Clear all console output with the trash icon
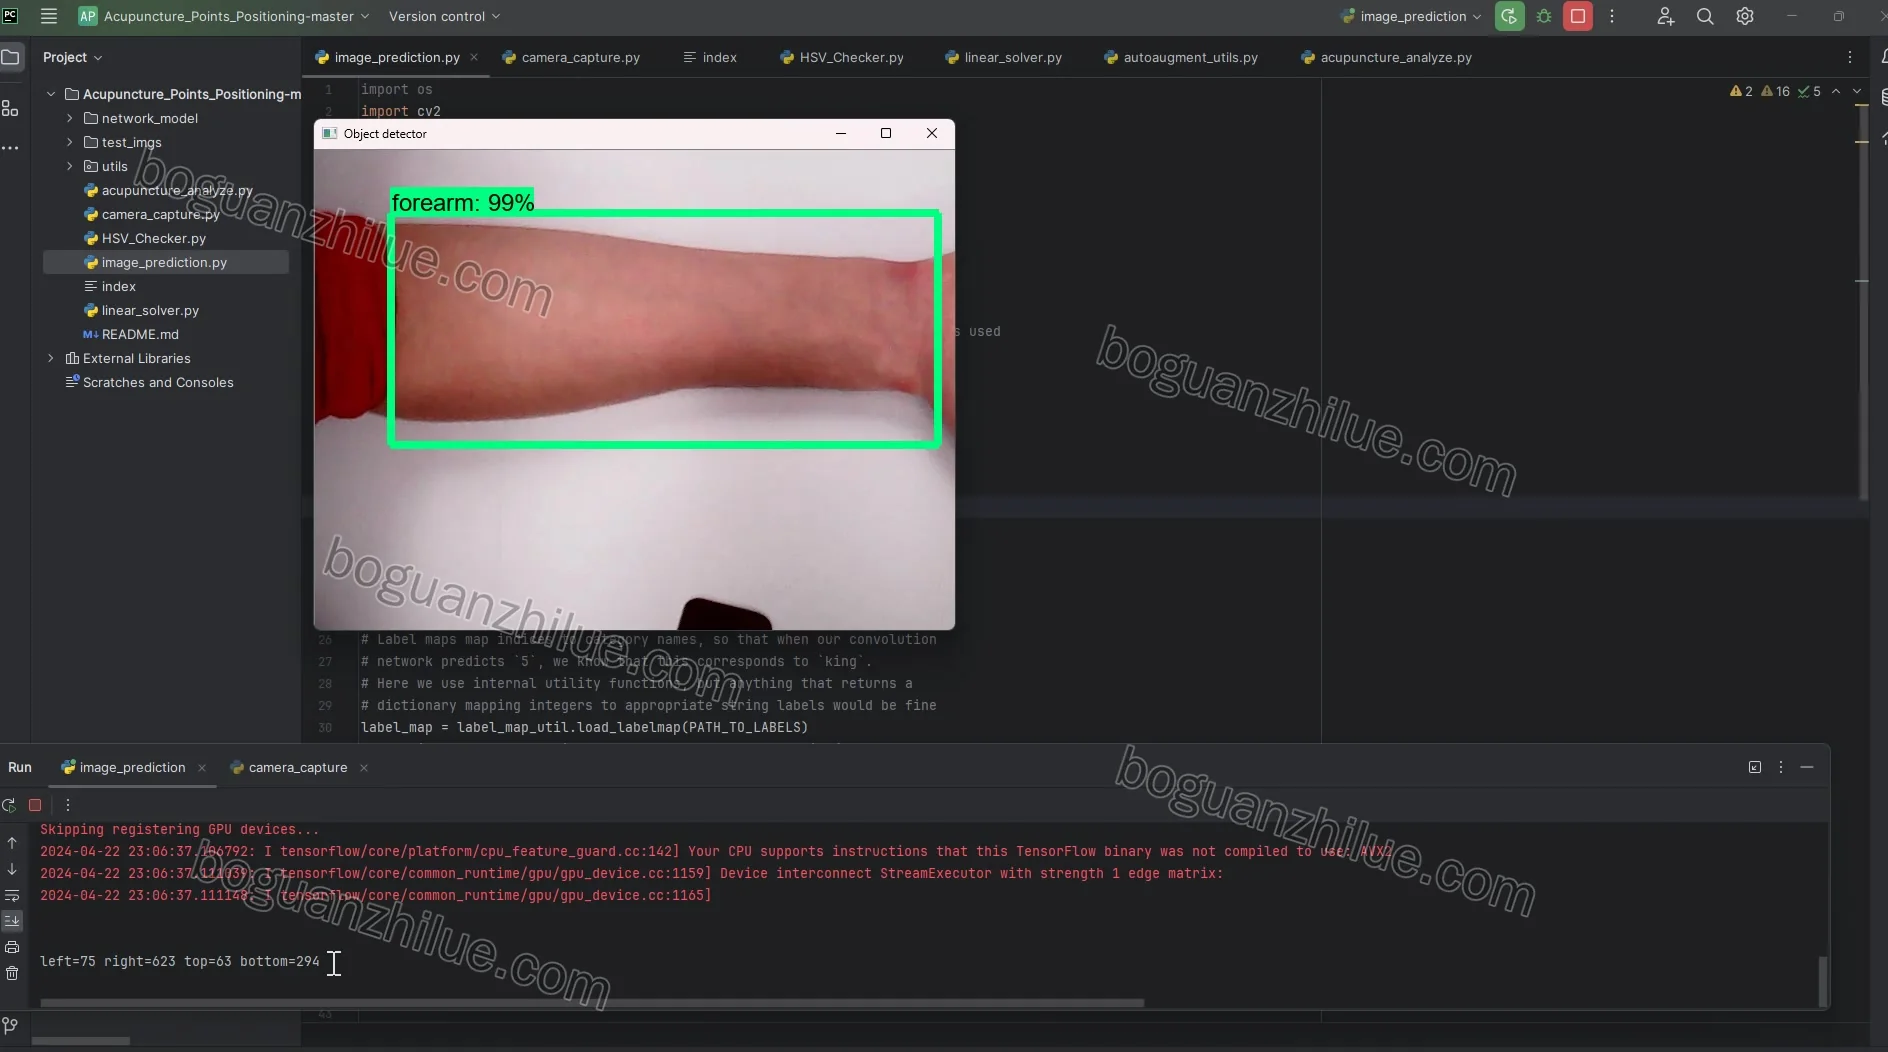The width and height of the screenshot is (1888, 1052). 12,973
